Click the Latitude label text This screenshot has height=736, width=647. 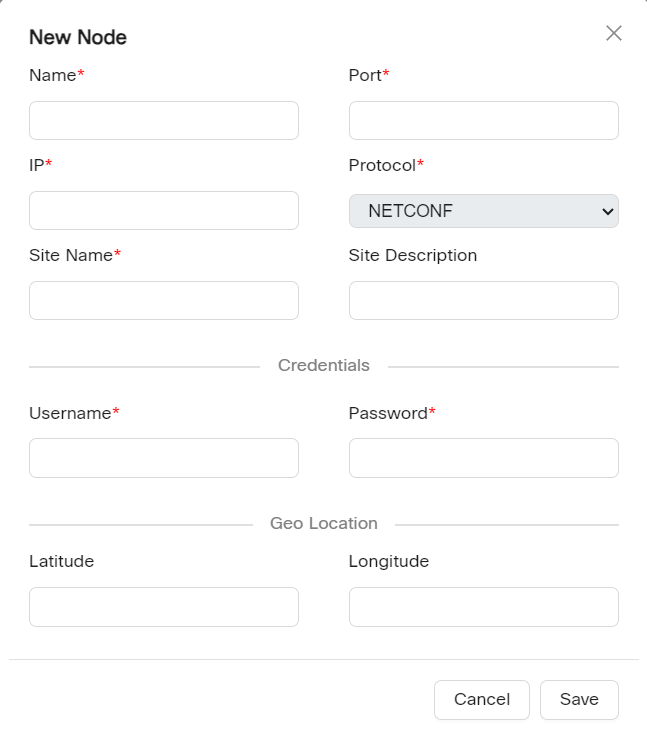click(x=61, y=561)
